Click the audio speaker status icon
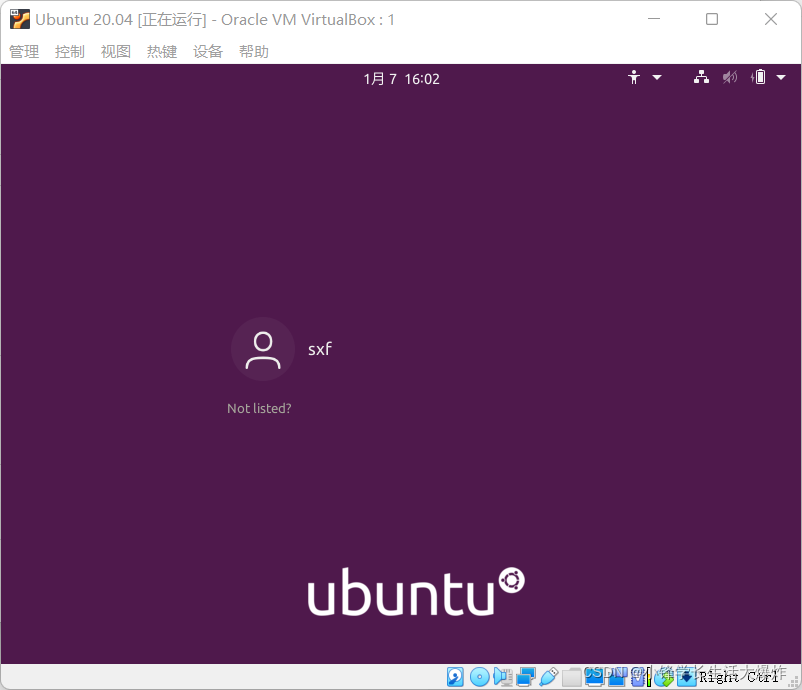Screen dimensions: 802x690 503,677
